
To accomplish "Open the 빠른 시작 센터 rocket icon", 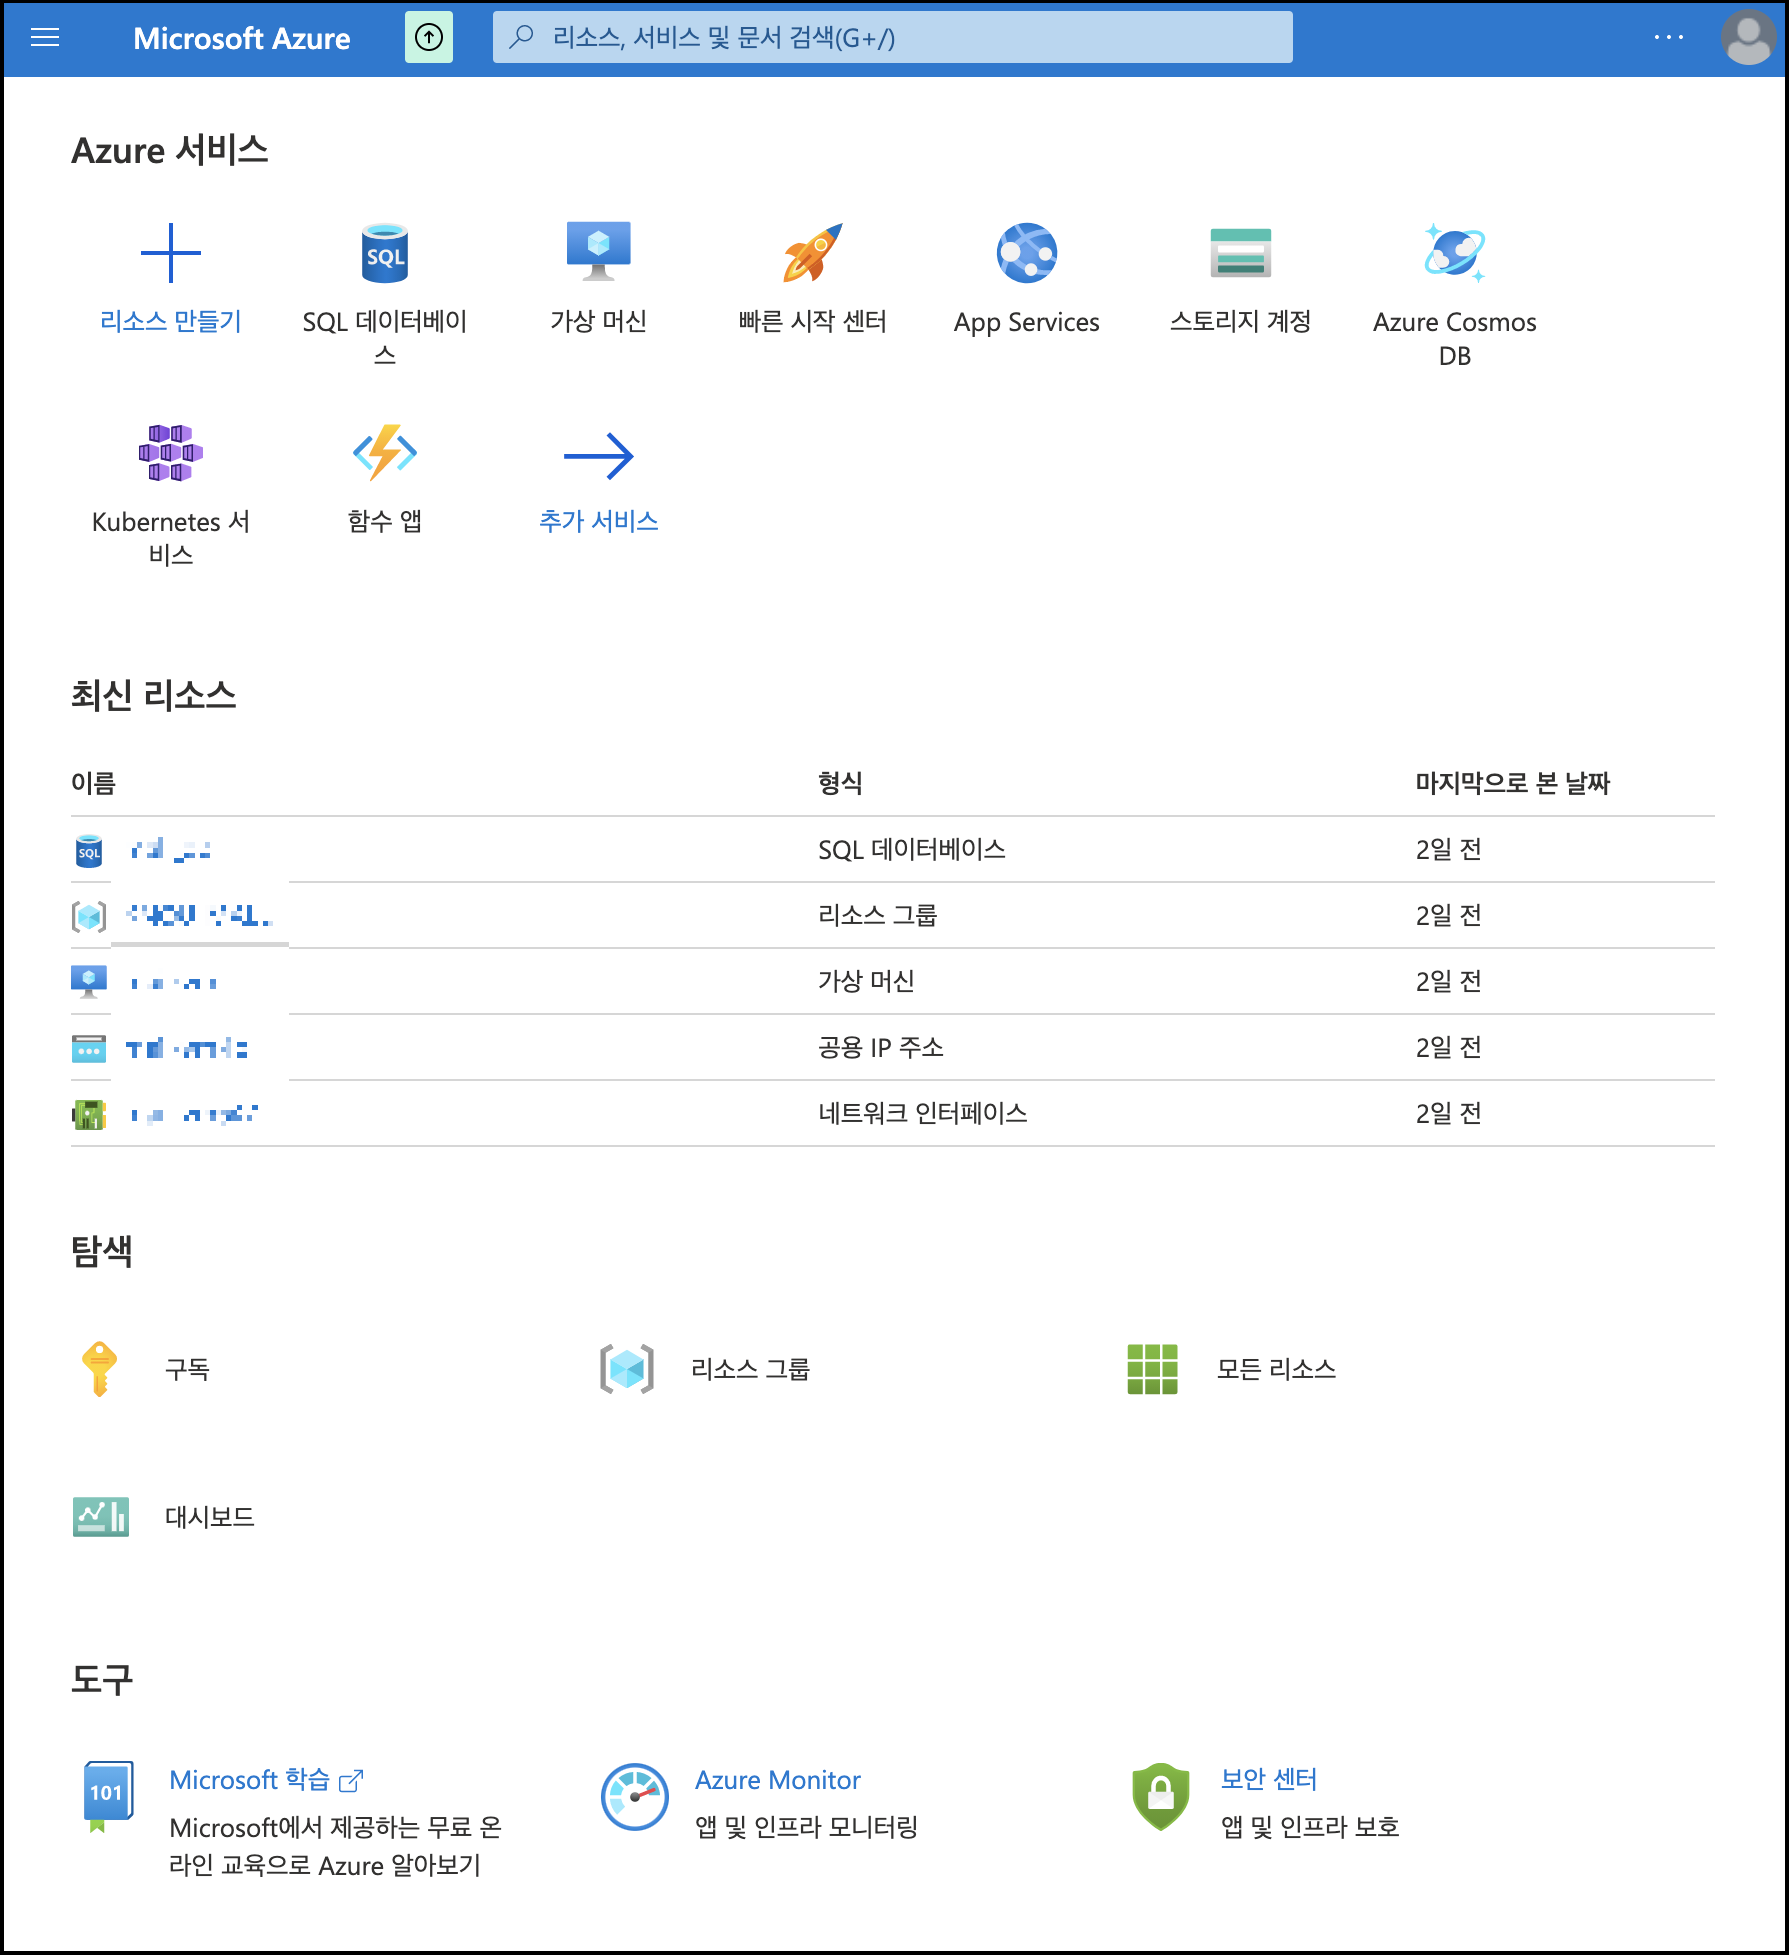I will (x=812, y=253).
